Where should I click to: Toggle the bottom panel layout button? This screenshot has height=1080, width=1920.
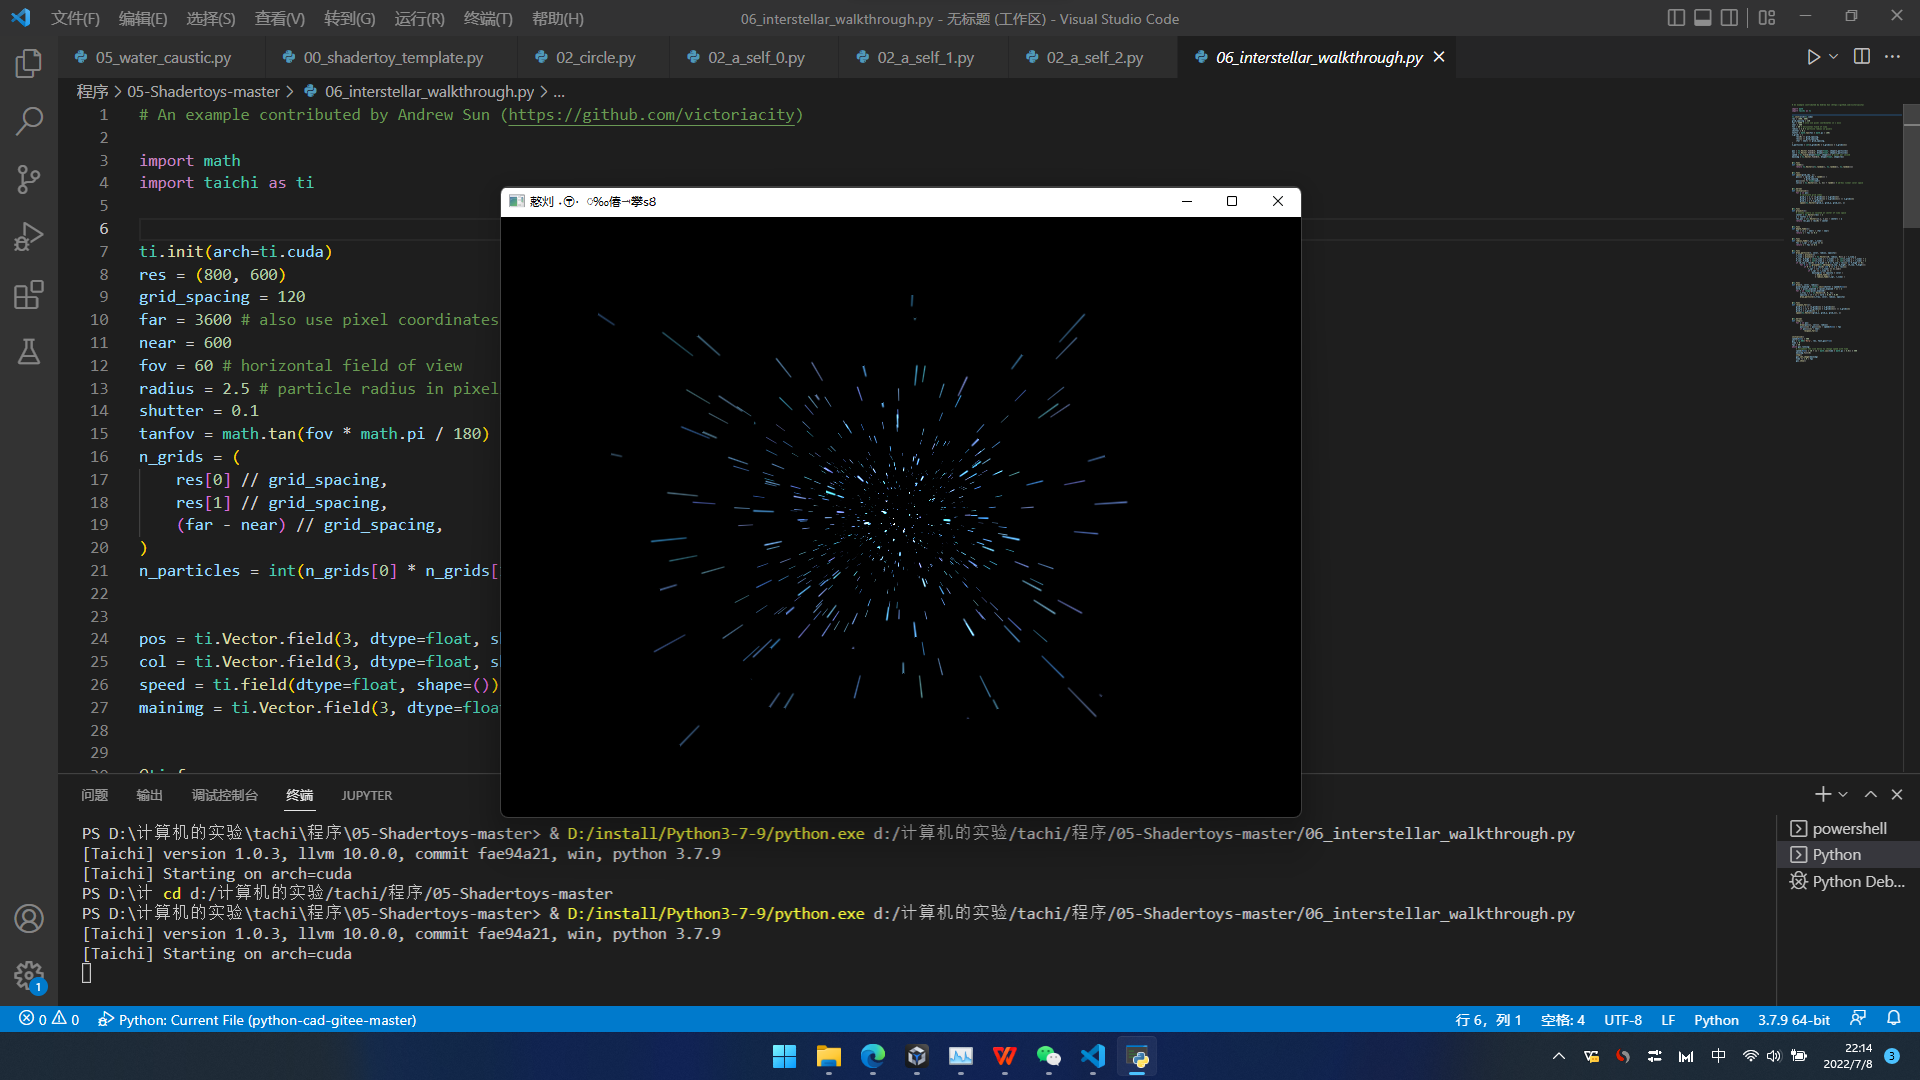coord(1702,18)
